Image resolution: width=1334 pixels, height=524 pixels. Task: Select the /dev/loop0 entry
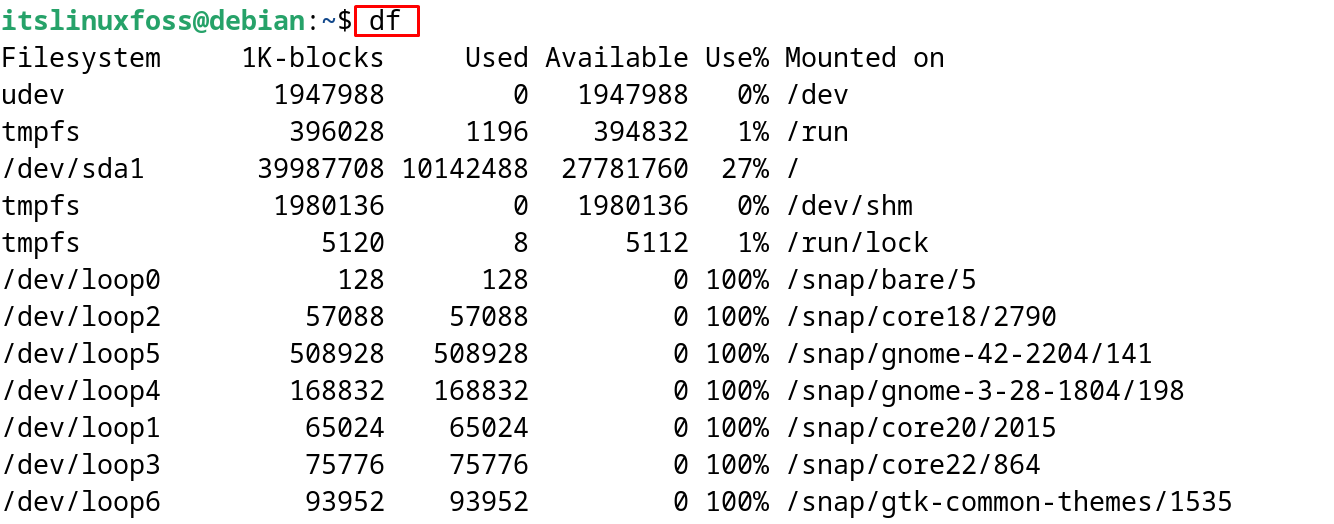[81, 280]
